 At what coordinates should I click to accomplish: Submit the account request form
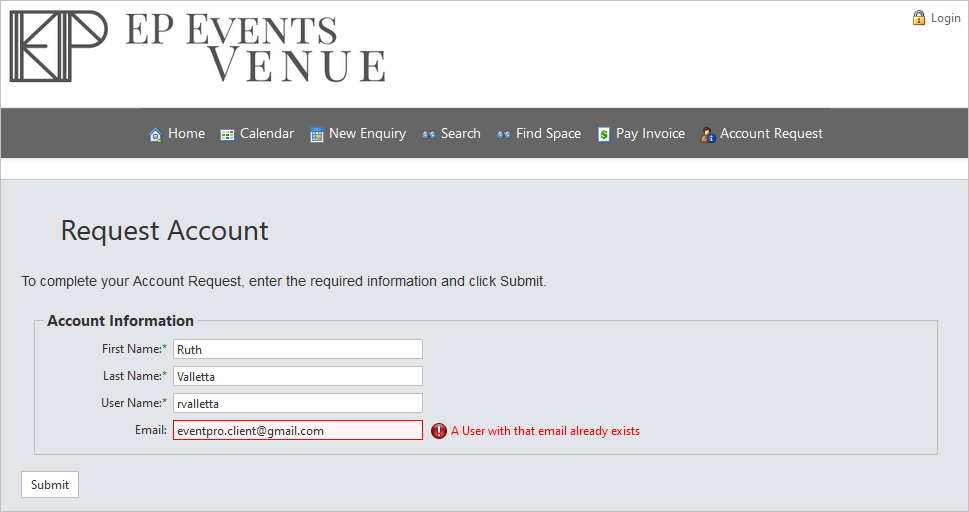(x=50, y=484)
